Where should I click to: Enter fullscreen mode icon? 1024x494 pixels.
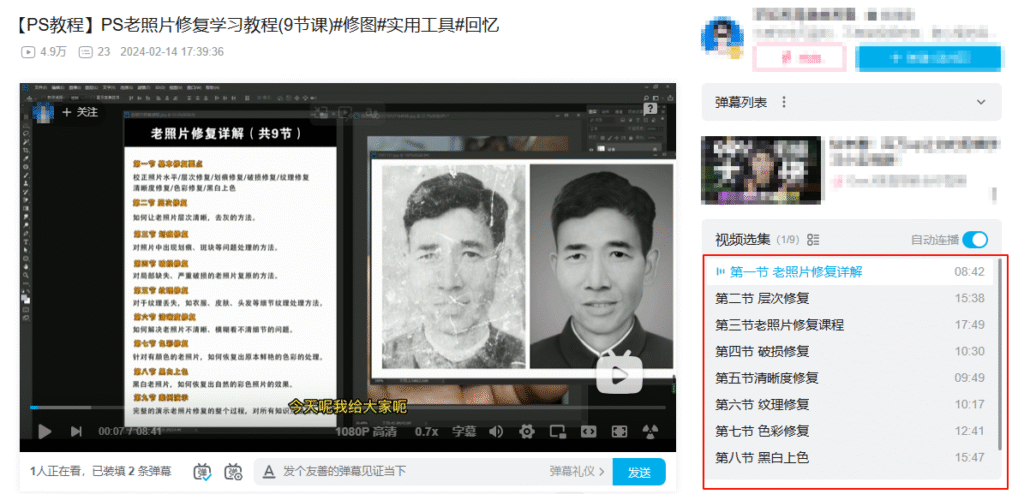pos(619,431)
